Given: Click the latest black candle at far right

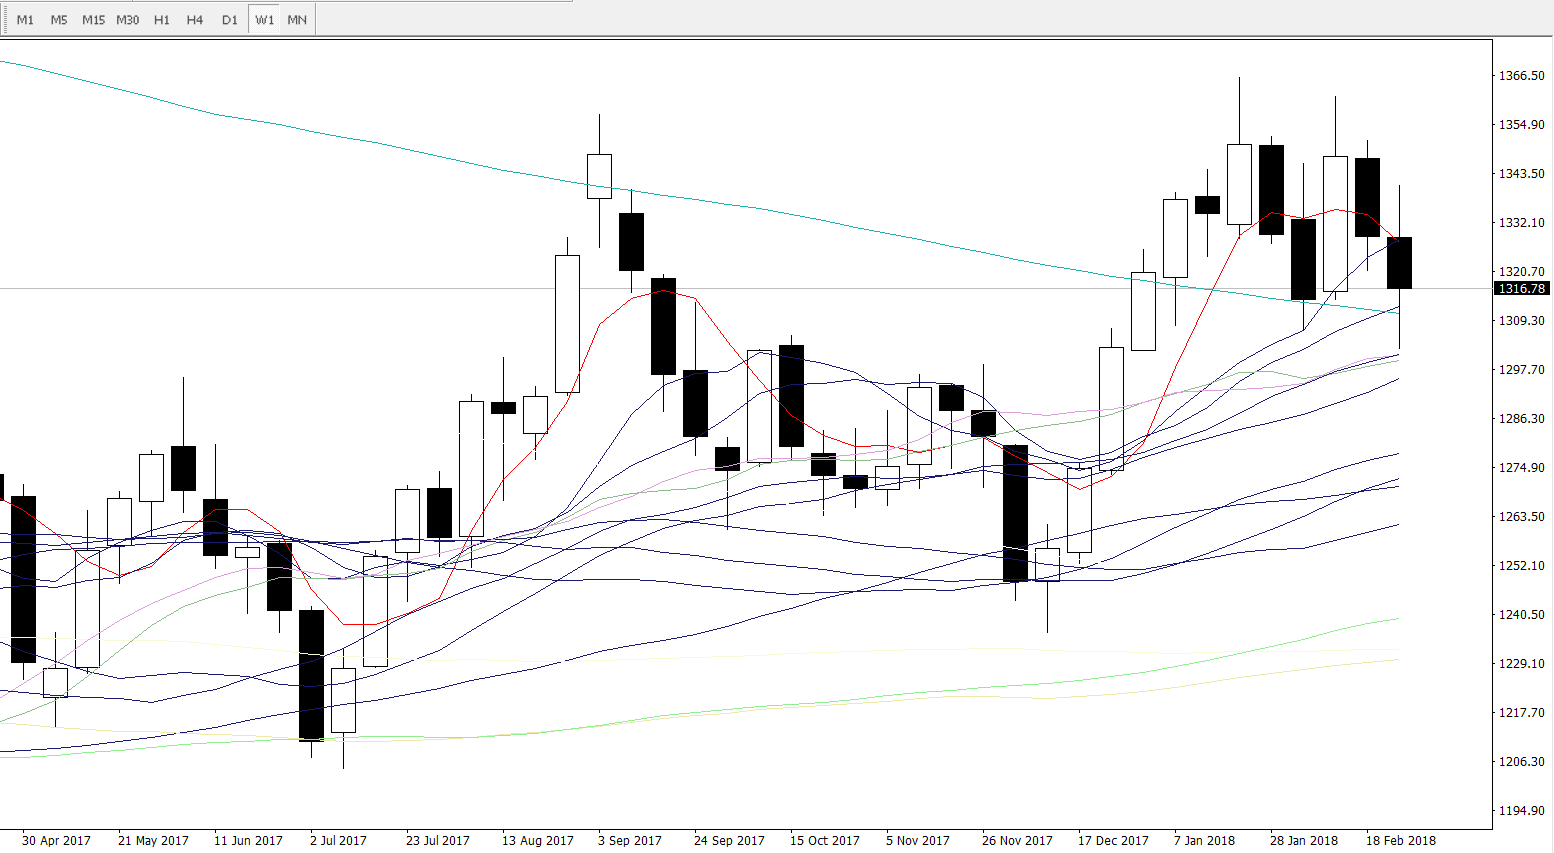Looking at the screenshot, I should (x=1399, y=263).
